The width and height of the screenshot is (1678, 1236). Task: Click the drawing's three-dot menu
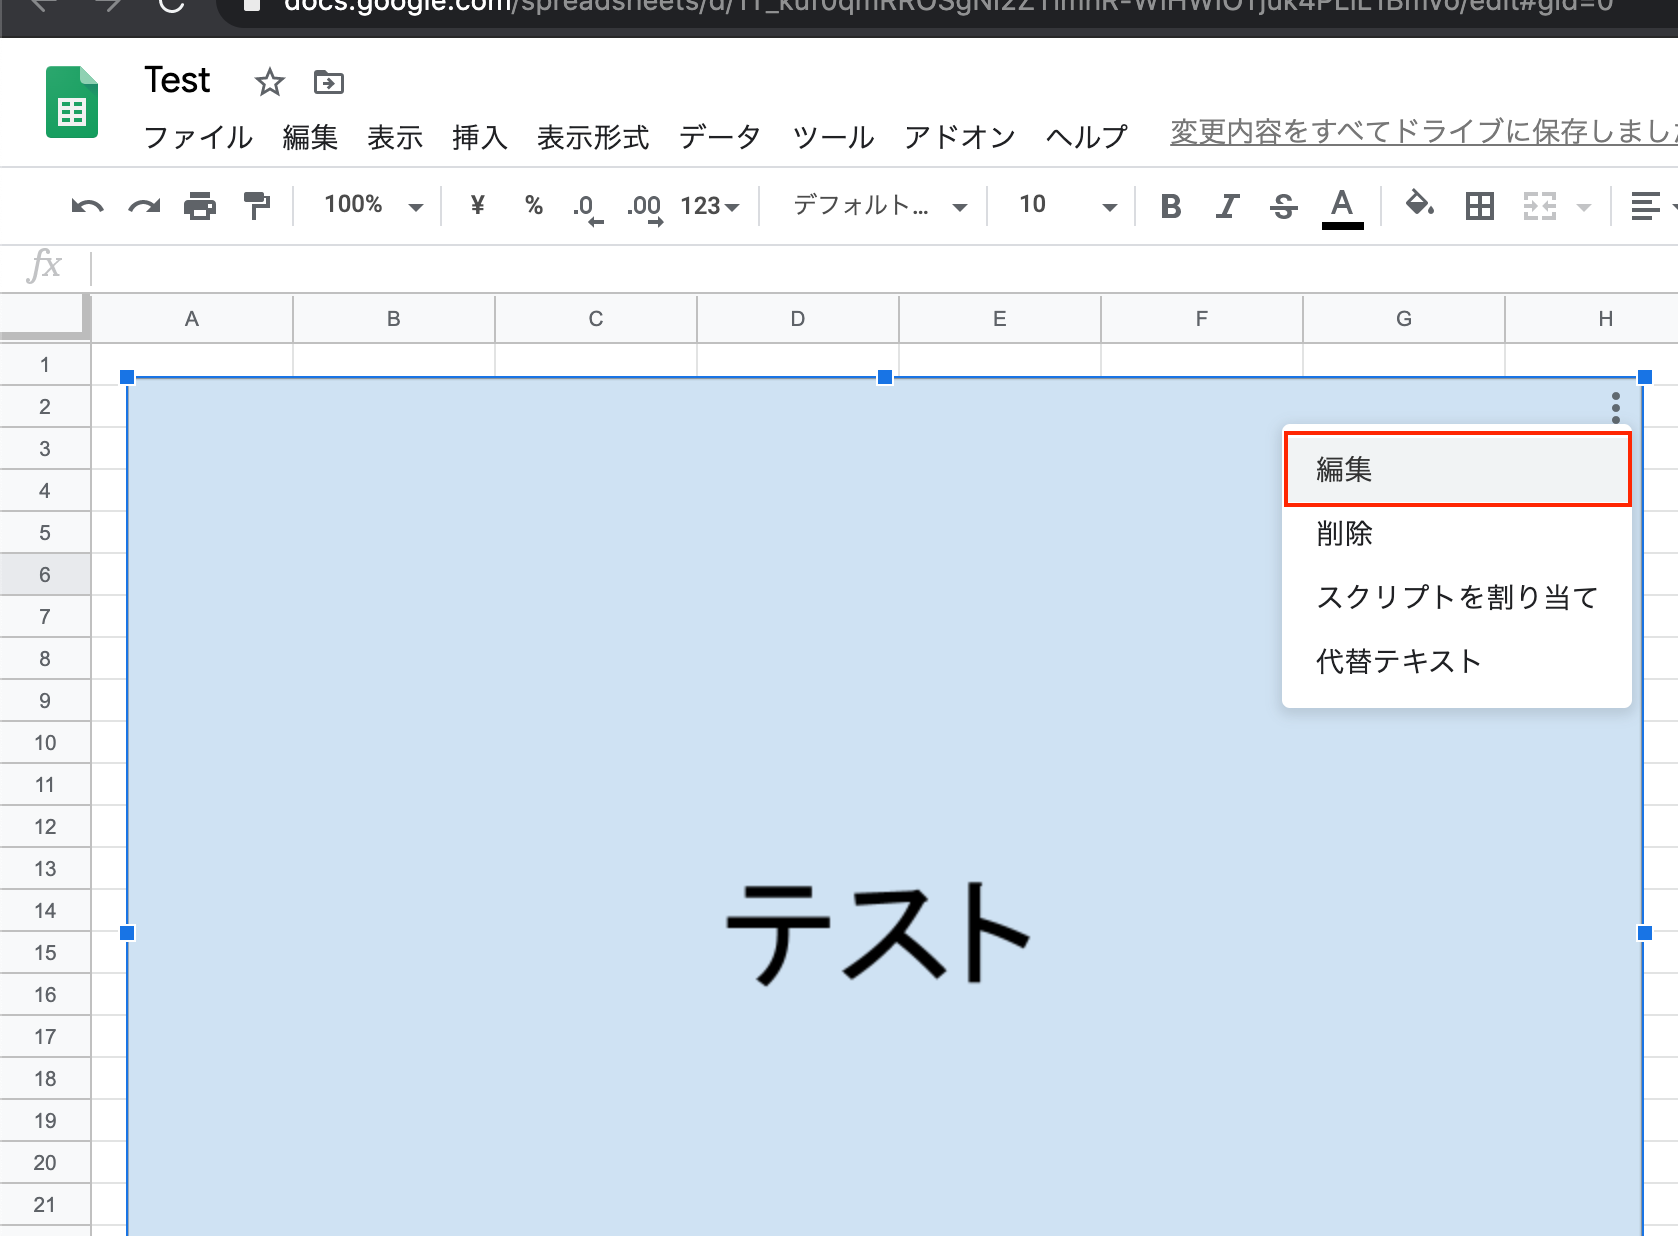click(x=1615, y=407)
